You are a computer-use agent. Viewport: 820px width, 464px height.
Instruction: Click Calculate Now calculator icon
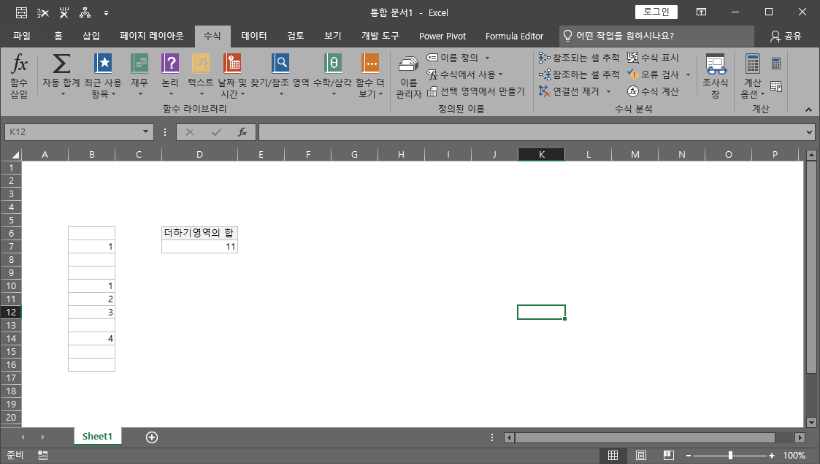pyautogui.click(x=776, y=64)
